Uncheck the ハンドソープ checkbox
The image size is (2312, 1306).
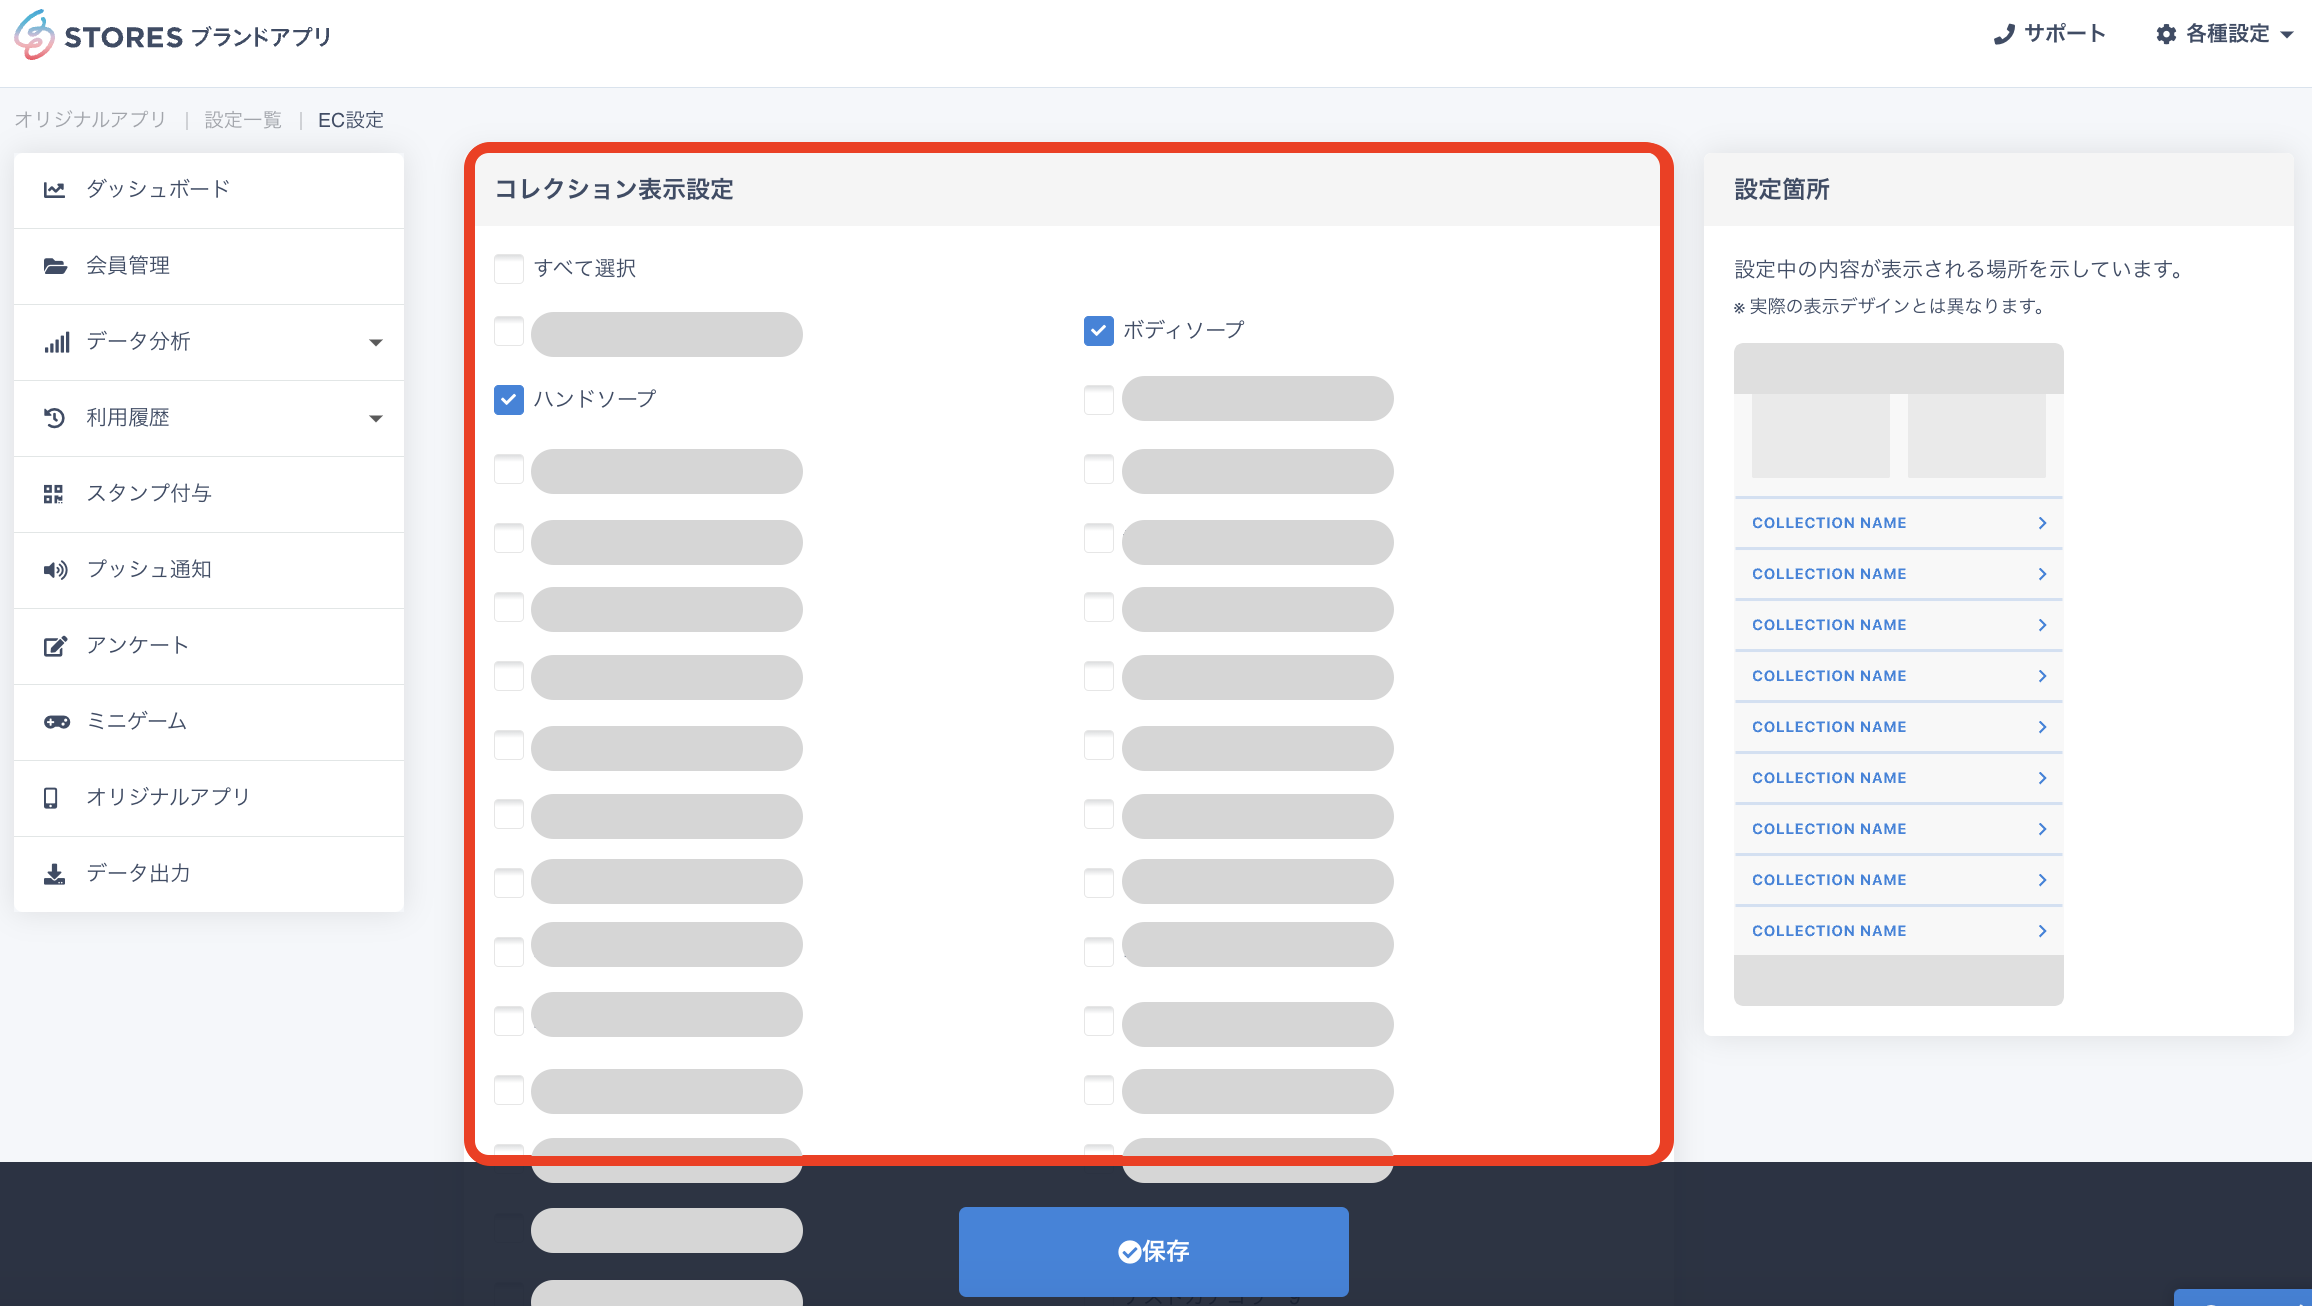pyautogui.click(x=509, y=400)
